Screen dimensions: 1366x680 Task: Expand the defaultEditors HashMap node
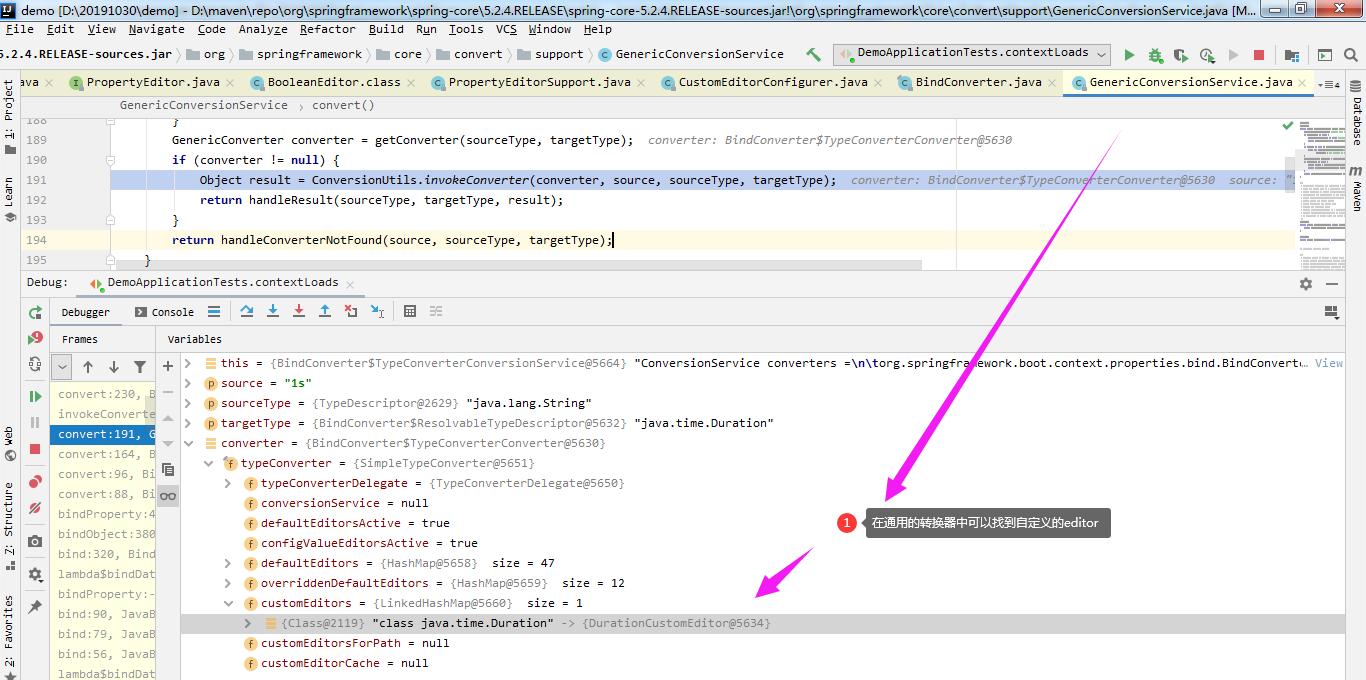pos(228,563)
